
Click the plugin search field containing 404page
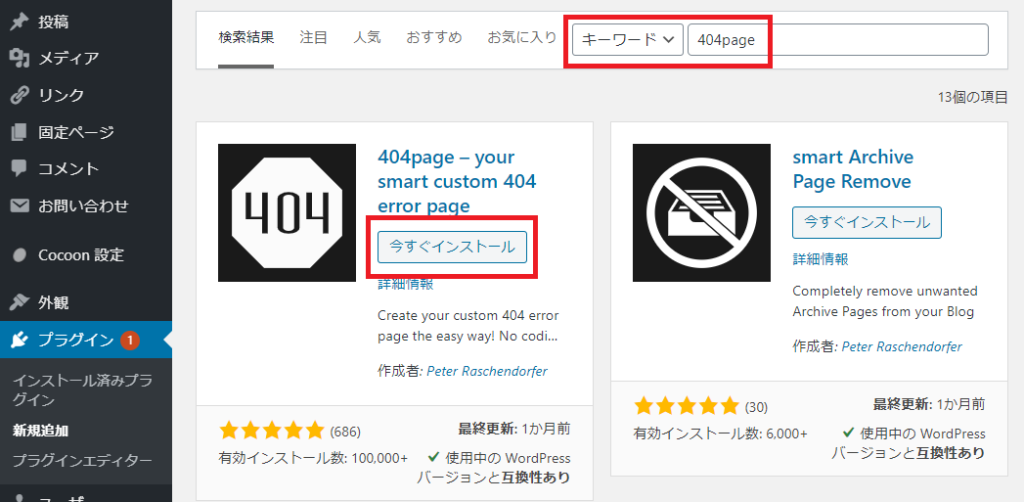pyautogui.click(x=838, y=40)
